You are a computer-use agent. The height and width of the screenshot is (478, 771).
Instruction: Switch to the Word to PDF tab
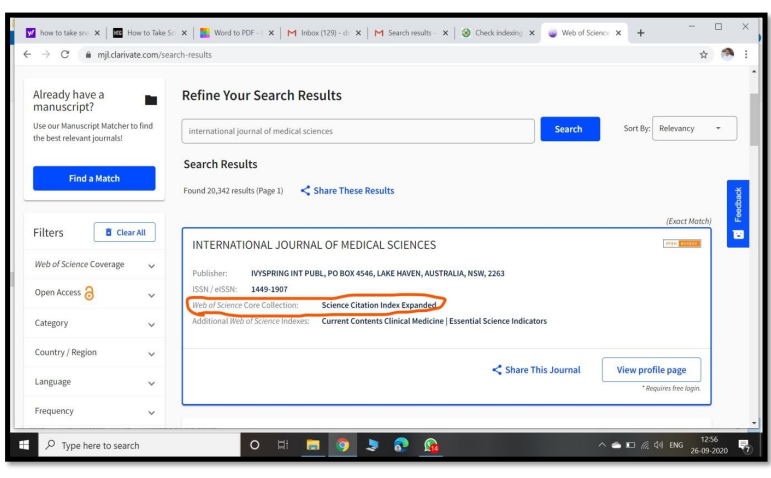(233, 33)
